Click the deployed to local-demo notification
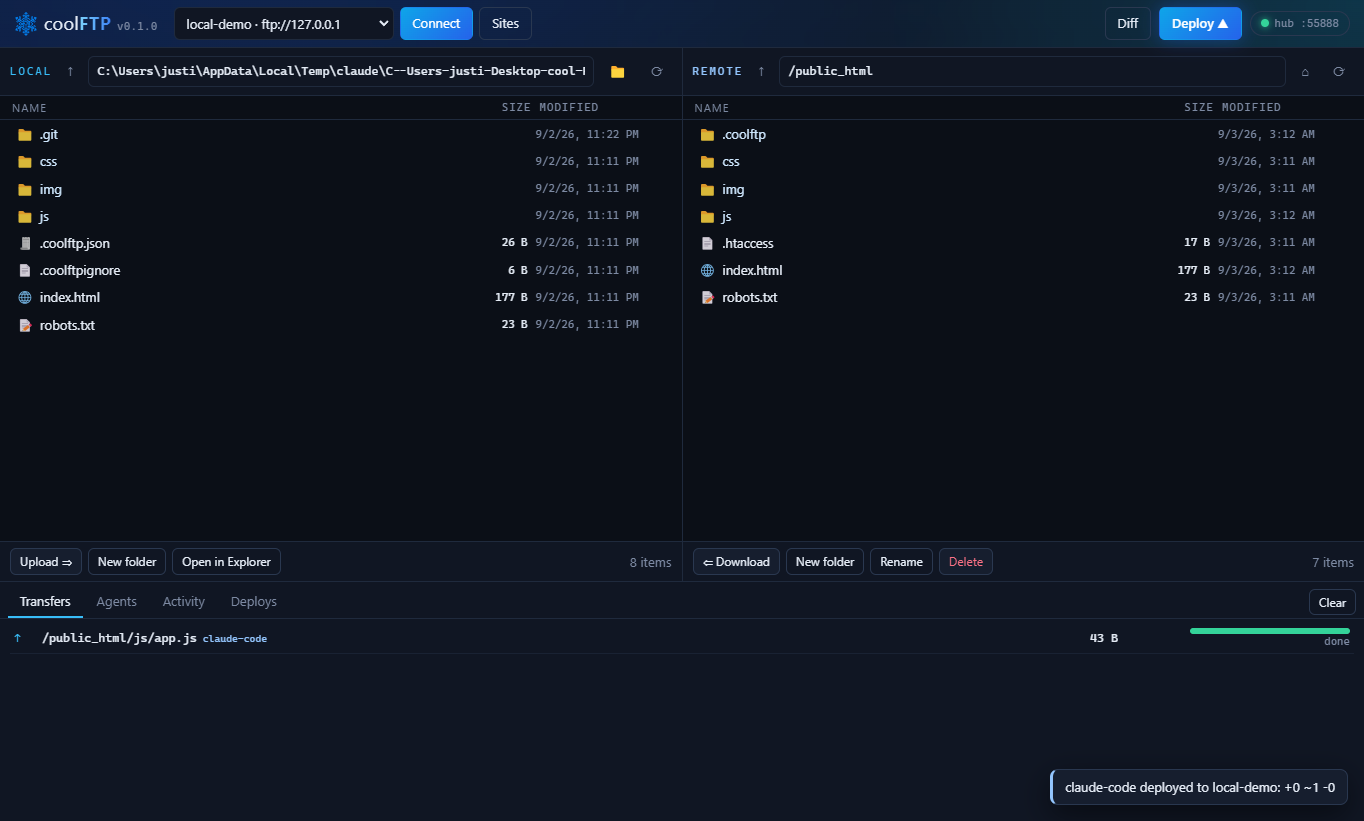The height and width of the screenshot is (821, 1364). pyautogui.click(x=1199, y=787)
